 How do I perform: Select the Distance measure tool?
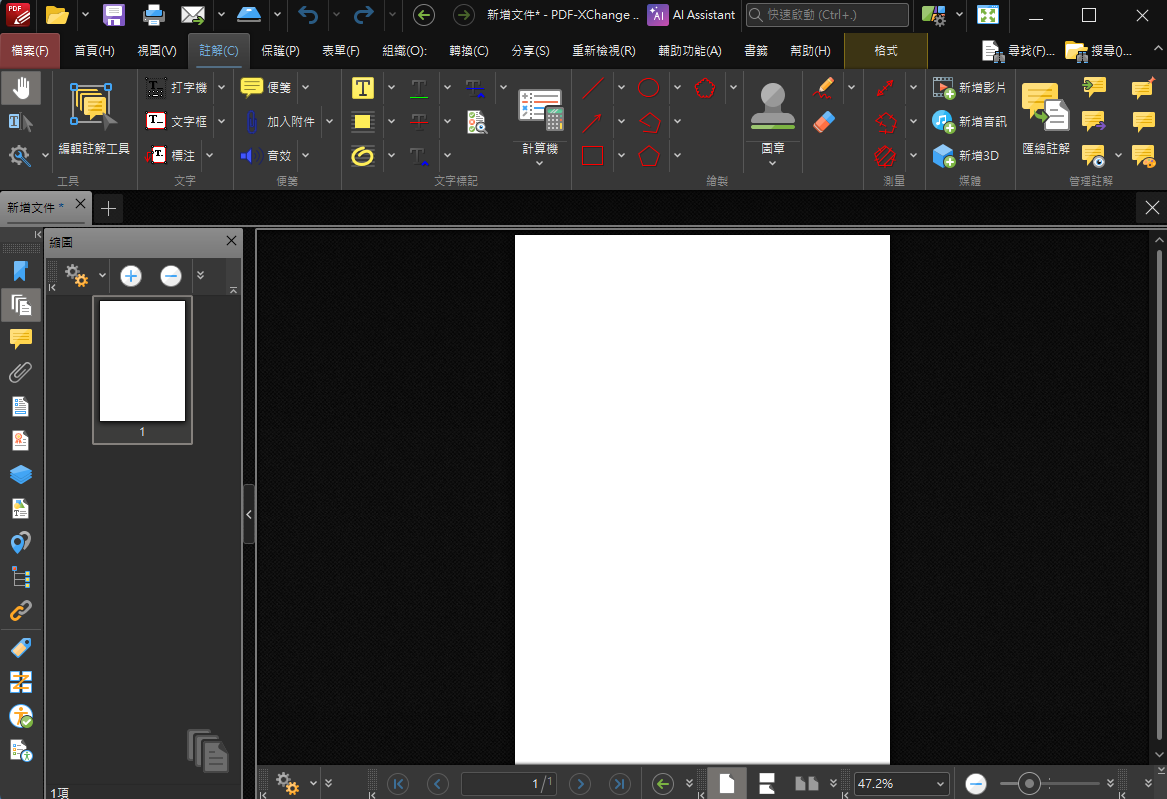[x=885, y=88]
